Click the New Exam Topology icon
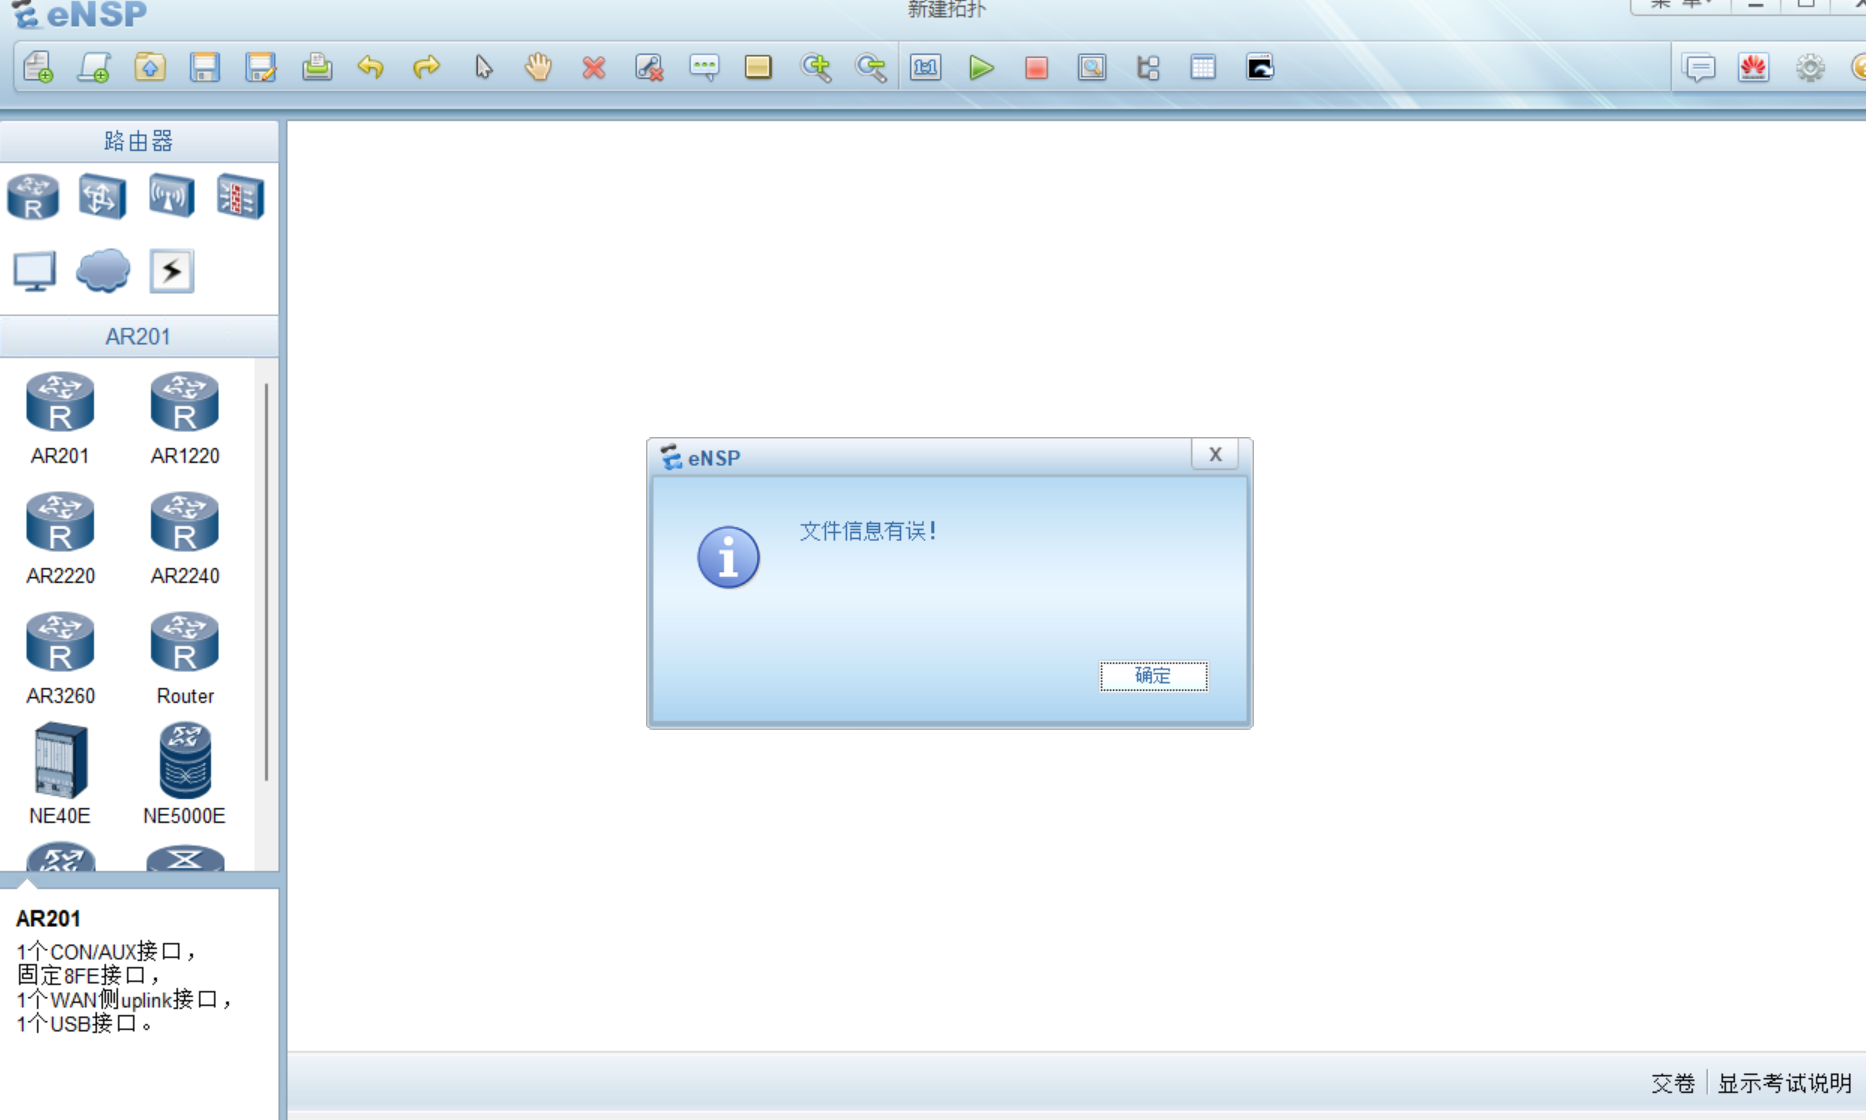The width and height of the screenshot is (1866, 1120). click(94, 68)
